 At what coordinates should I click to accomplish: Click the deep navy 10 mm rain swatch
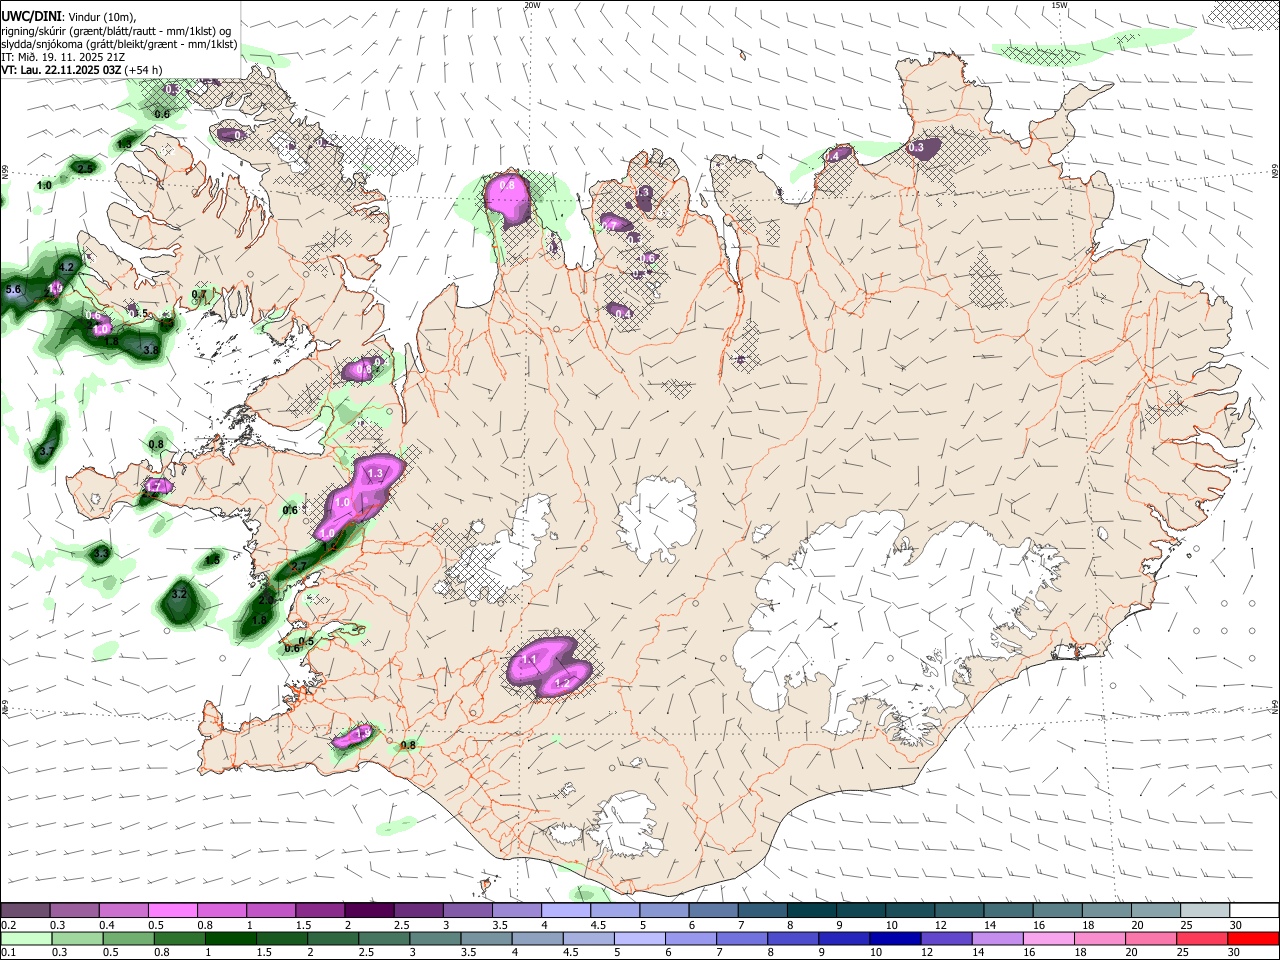[895, 939]
